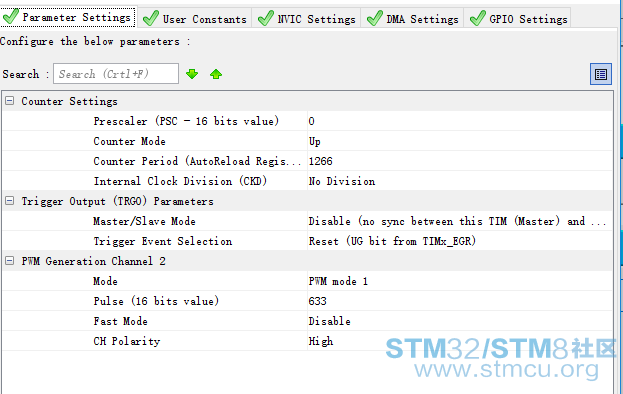Switch to the Parameter Settings tab
The image size is (623, 394).
[68, 17]
